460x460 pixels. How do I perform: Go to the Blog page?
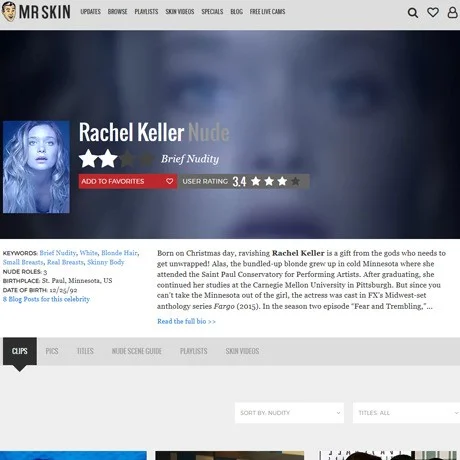236,12
